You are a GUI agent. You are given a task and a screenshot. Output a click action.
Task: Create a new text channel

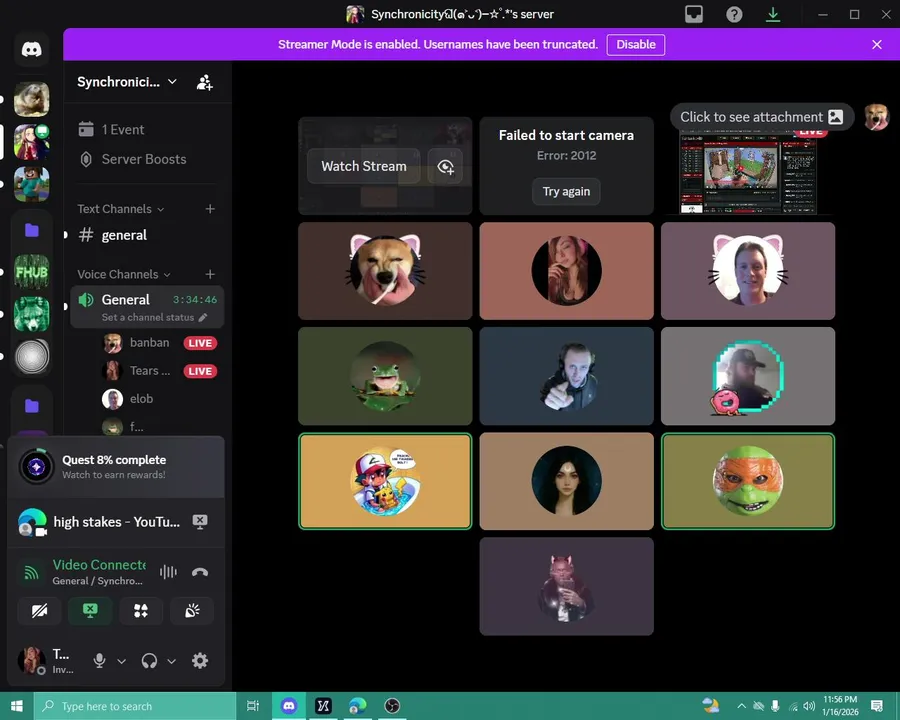pos(210,209)
